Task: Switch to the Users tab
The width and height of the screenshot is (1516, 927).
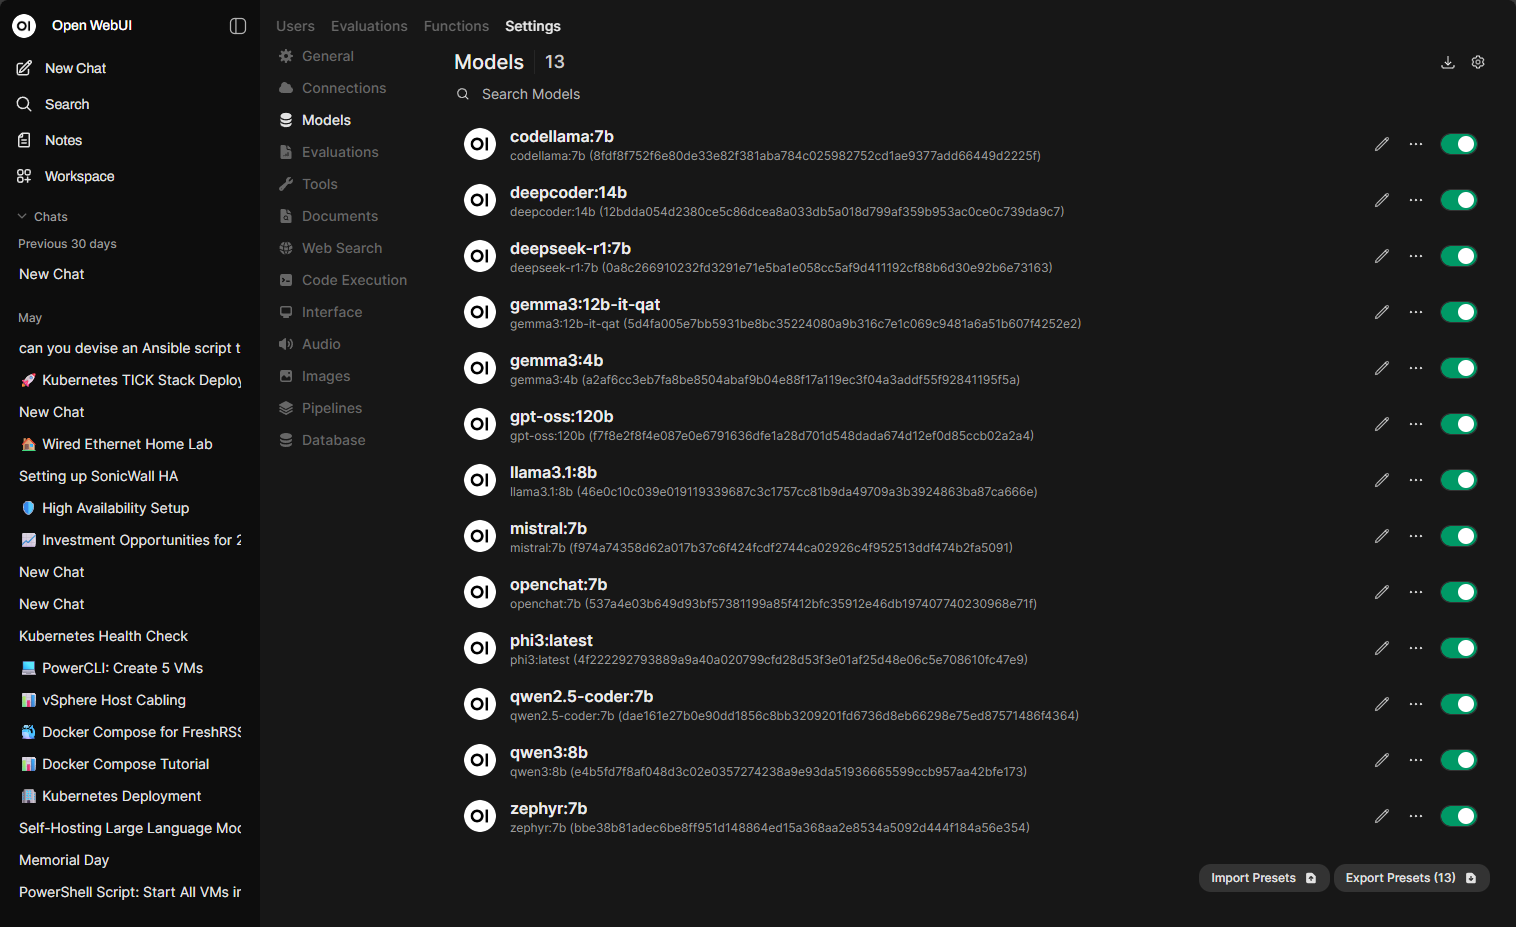Action: (295, 26)
